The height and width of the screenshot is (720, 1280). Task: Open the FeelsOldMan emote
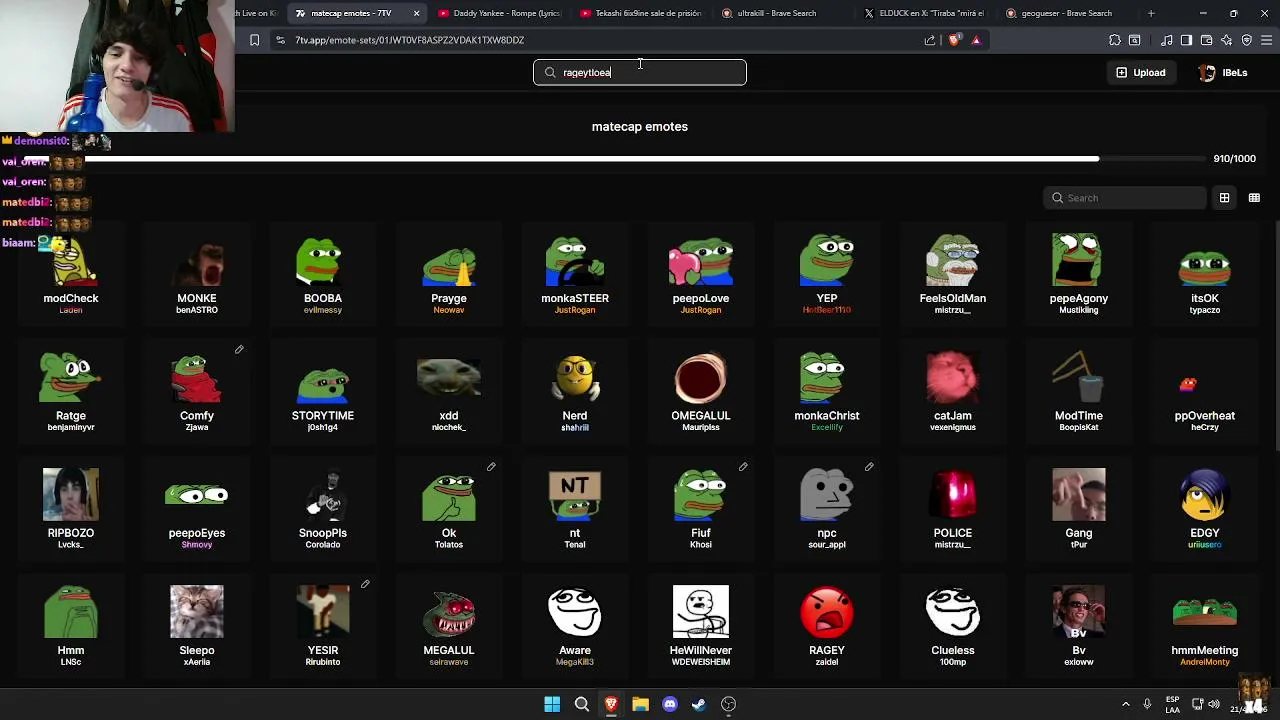953,275
